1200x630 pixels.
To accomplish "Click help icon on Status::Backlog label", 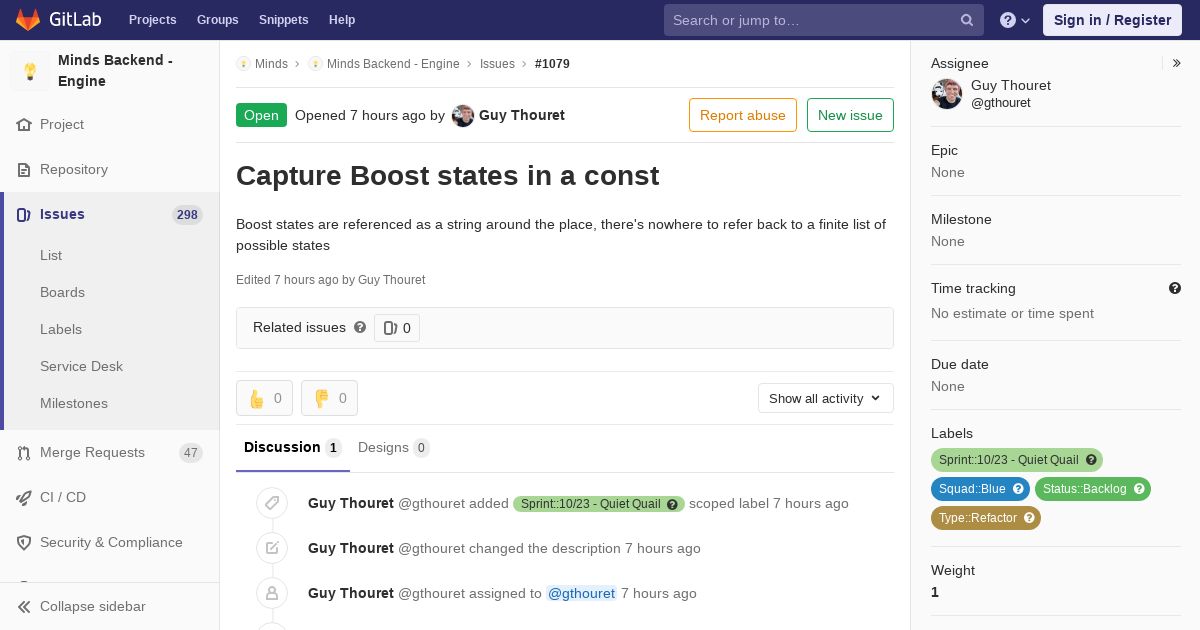I will click(x=1140, y=489).
